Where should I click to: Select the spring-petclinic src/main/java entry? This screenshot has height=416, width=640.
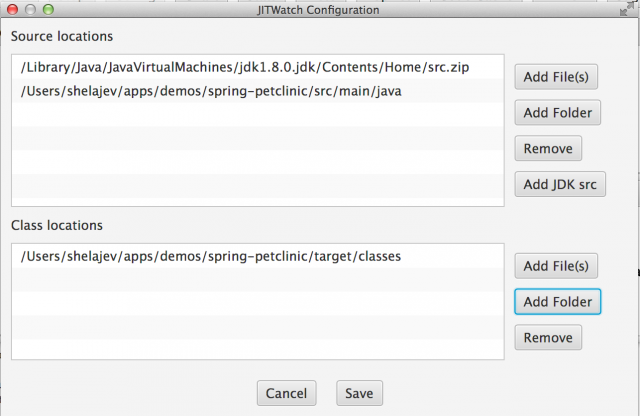[x=258, y=91]
